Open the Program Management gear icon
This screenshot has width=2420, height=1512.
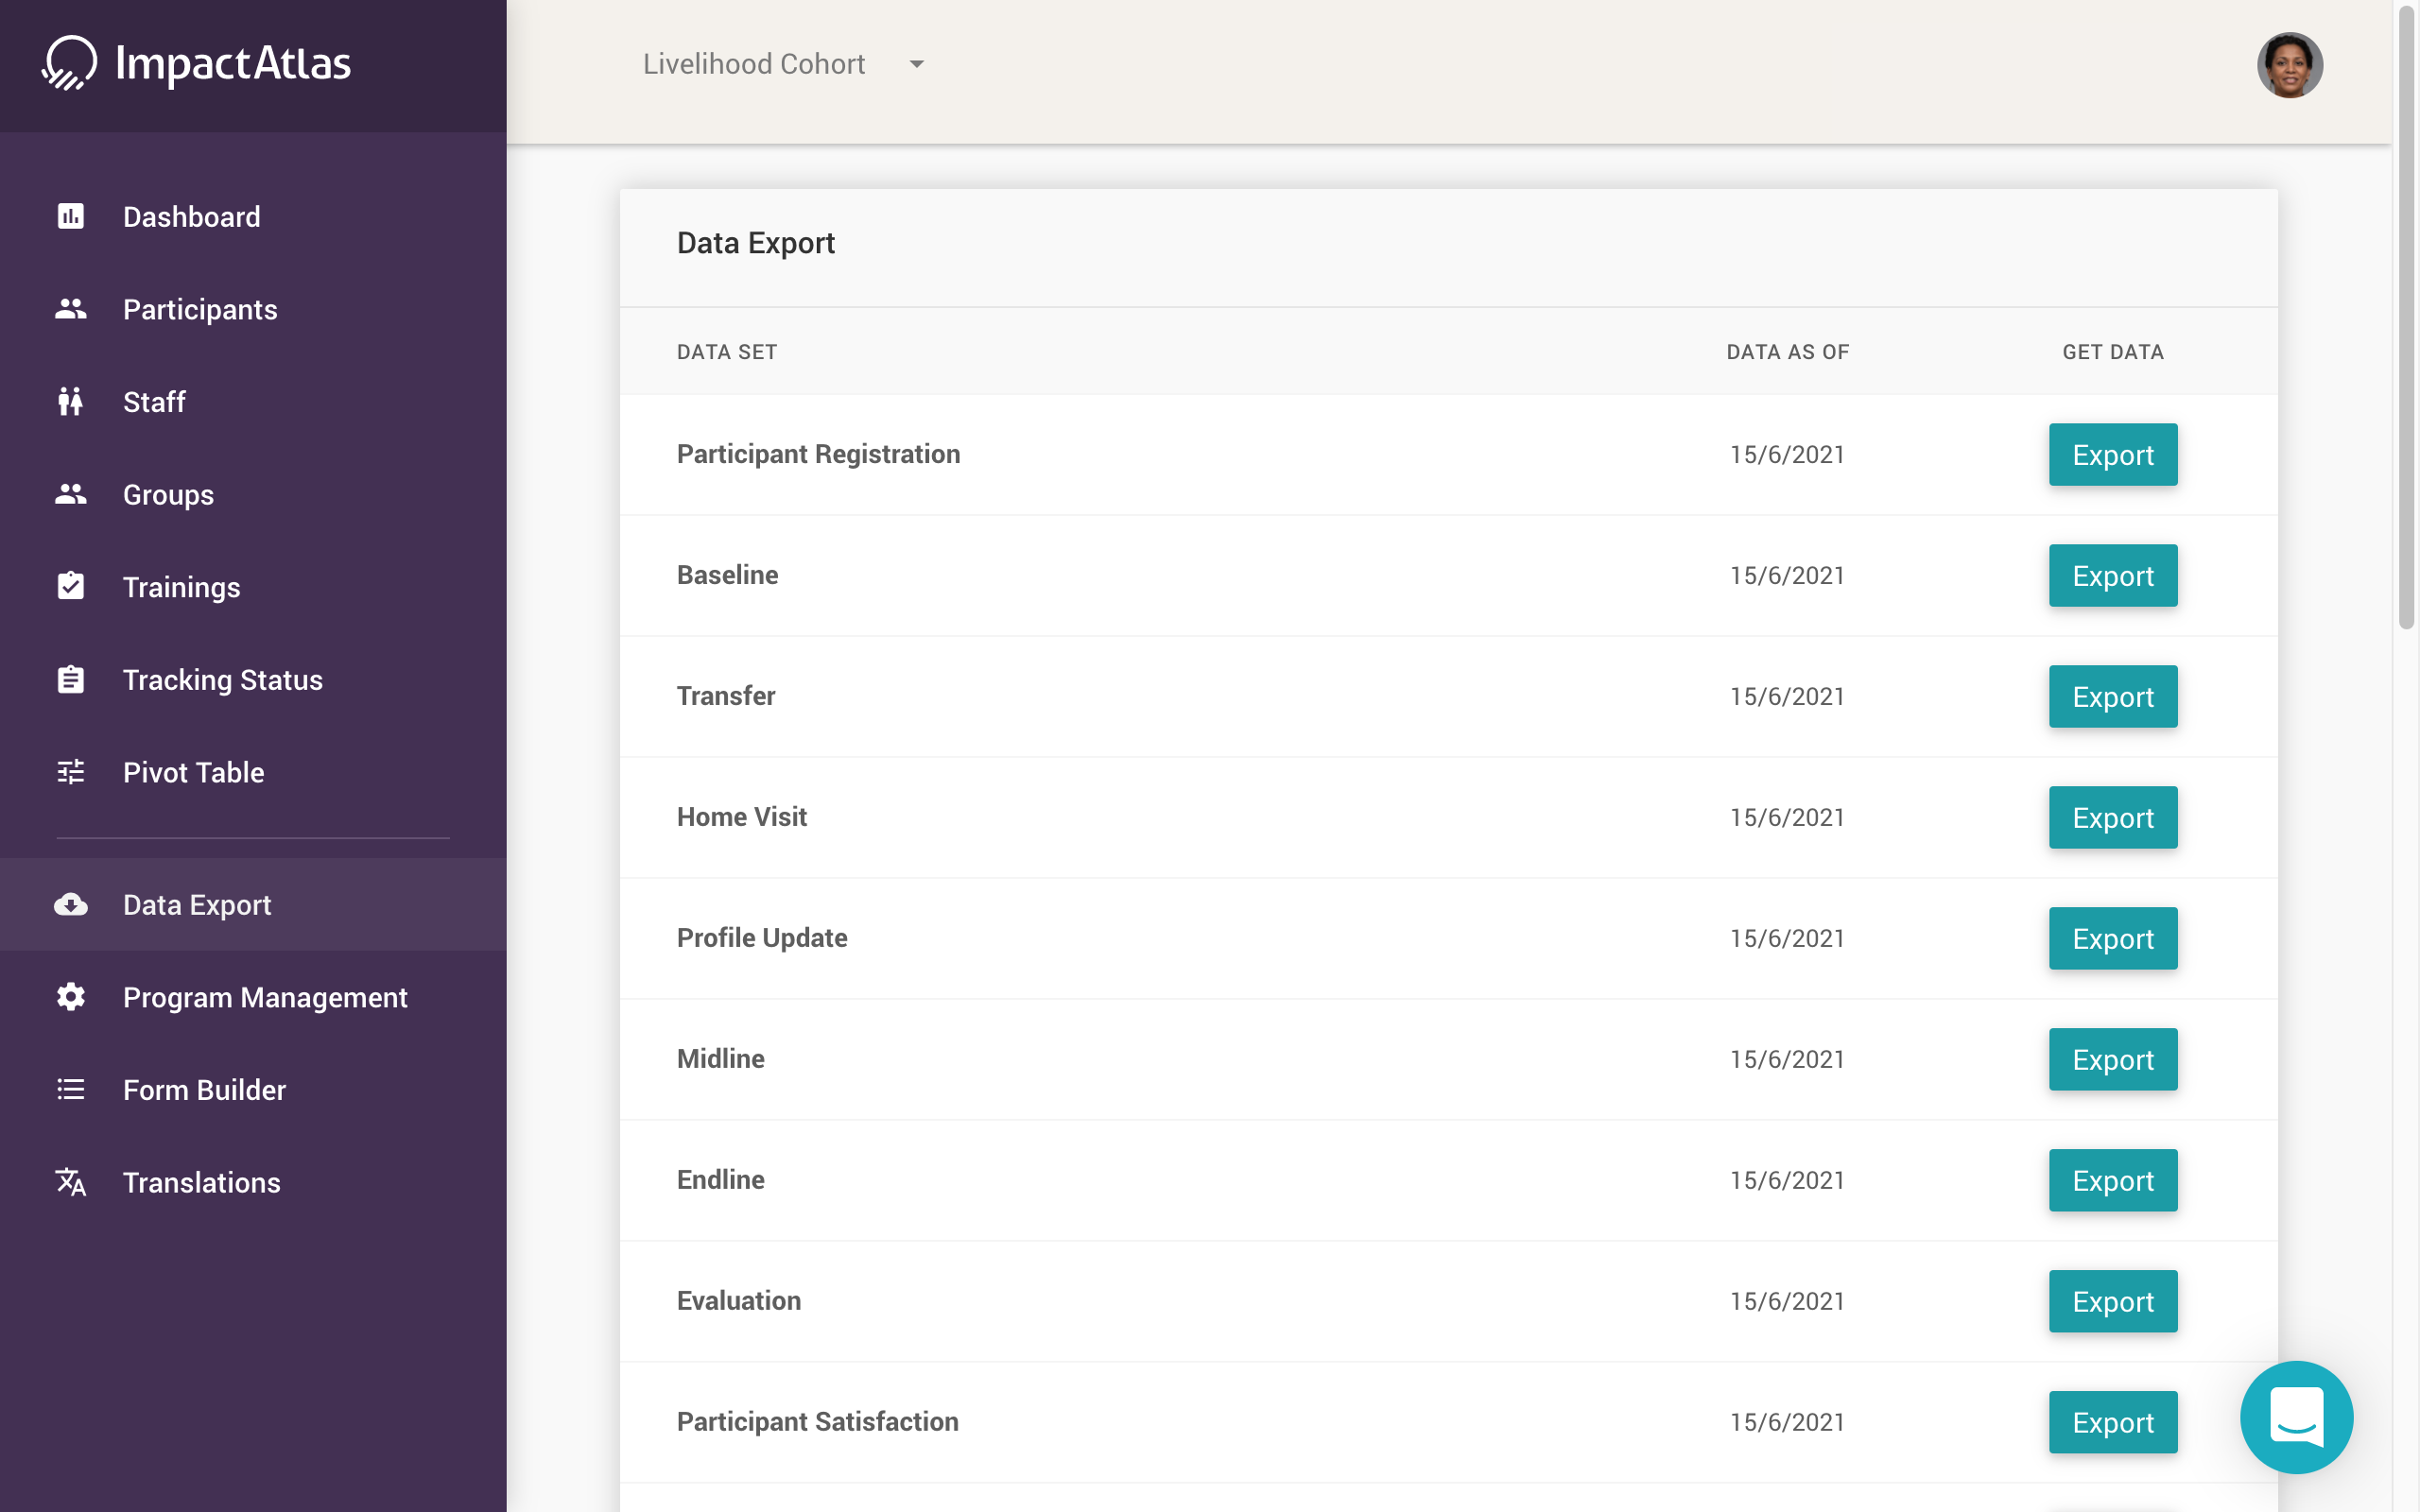coord(70,997)
